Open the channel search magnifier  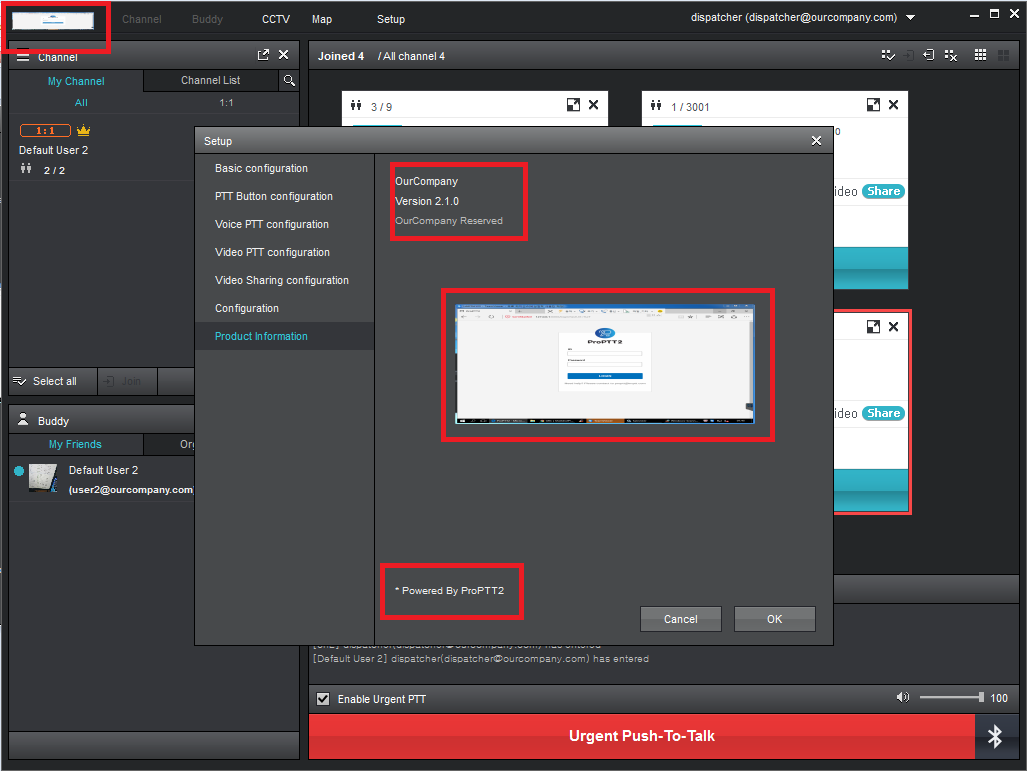(x=288, y=81)
